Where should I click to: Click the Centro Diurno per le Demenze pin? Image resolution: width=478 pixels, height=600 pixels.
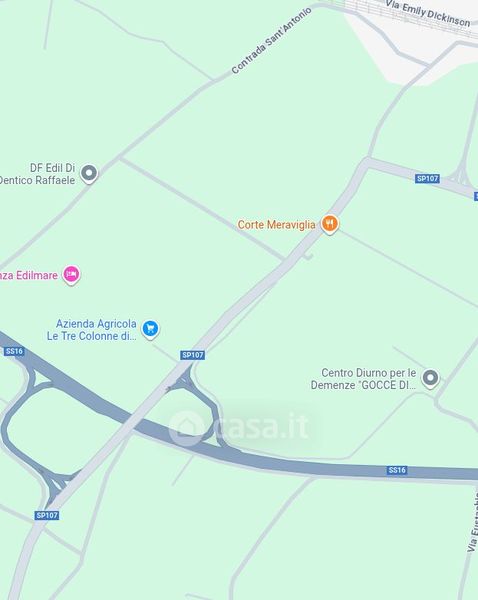[430, 378]
